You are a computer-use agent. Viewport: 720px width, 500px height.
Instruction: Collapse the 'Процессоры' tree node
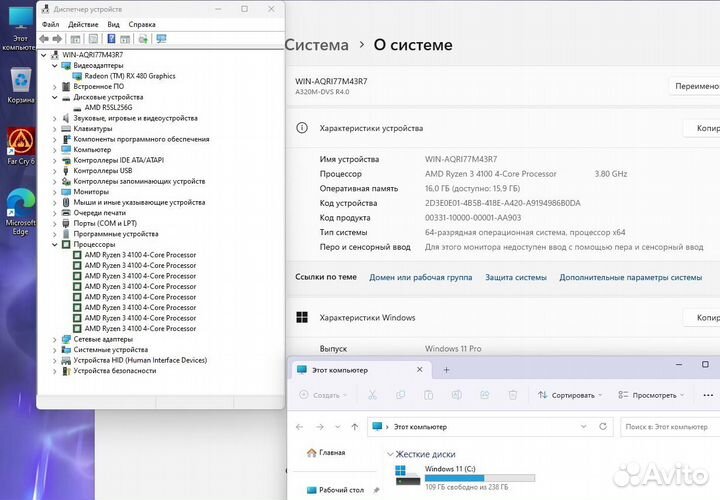pos(55,245)
